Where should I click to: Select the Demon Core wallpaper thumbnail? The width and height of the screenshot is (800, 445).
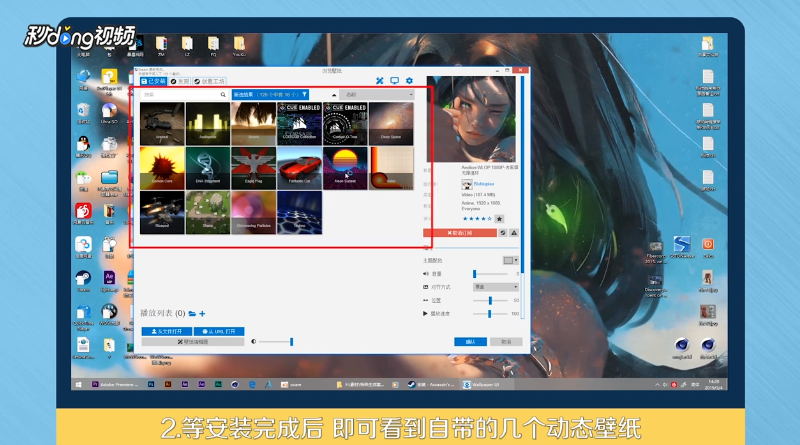click(x=162, y=168)
